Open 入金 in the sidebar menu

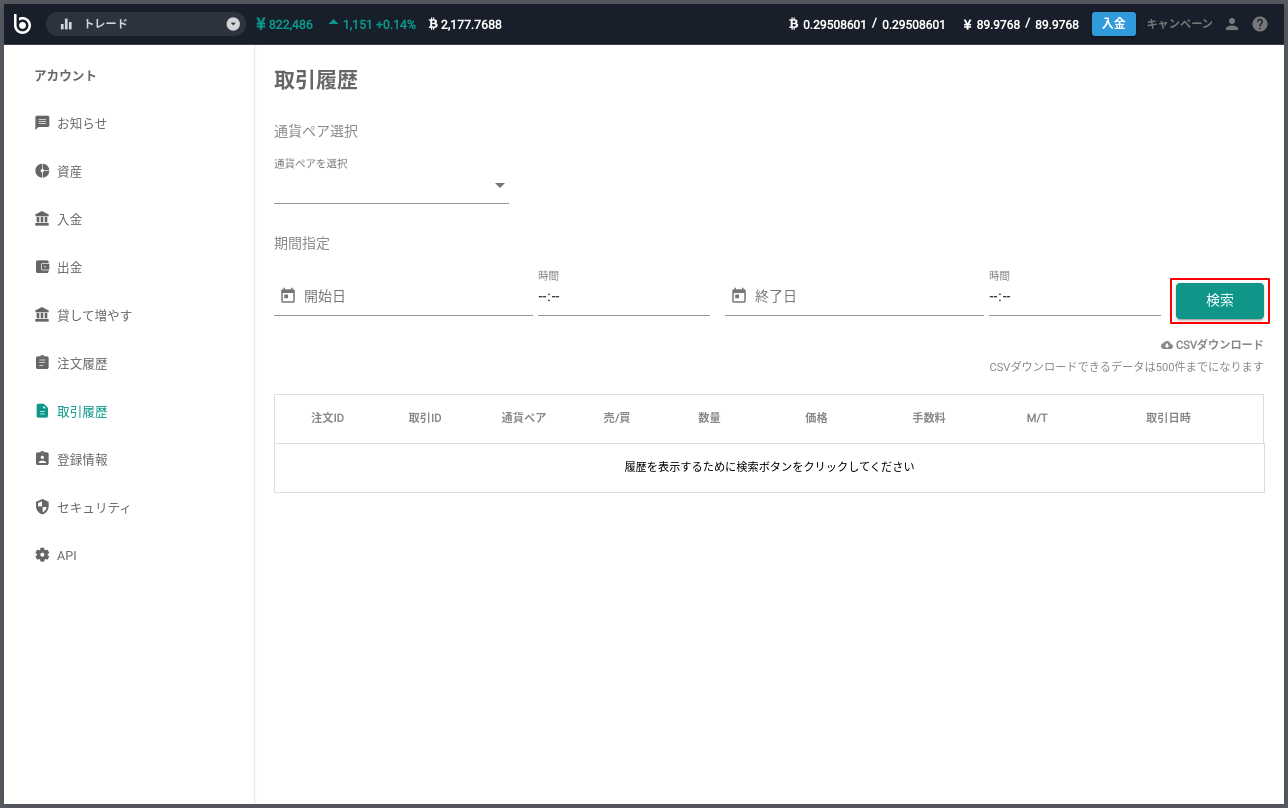point(70,220)
